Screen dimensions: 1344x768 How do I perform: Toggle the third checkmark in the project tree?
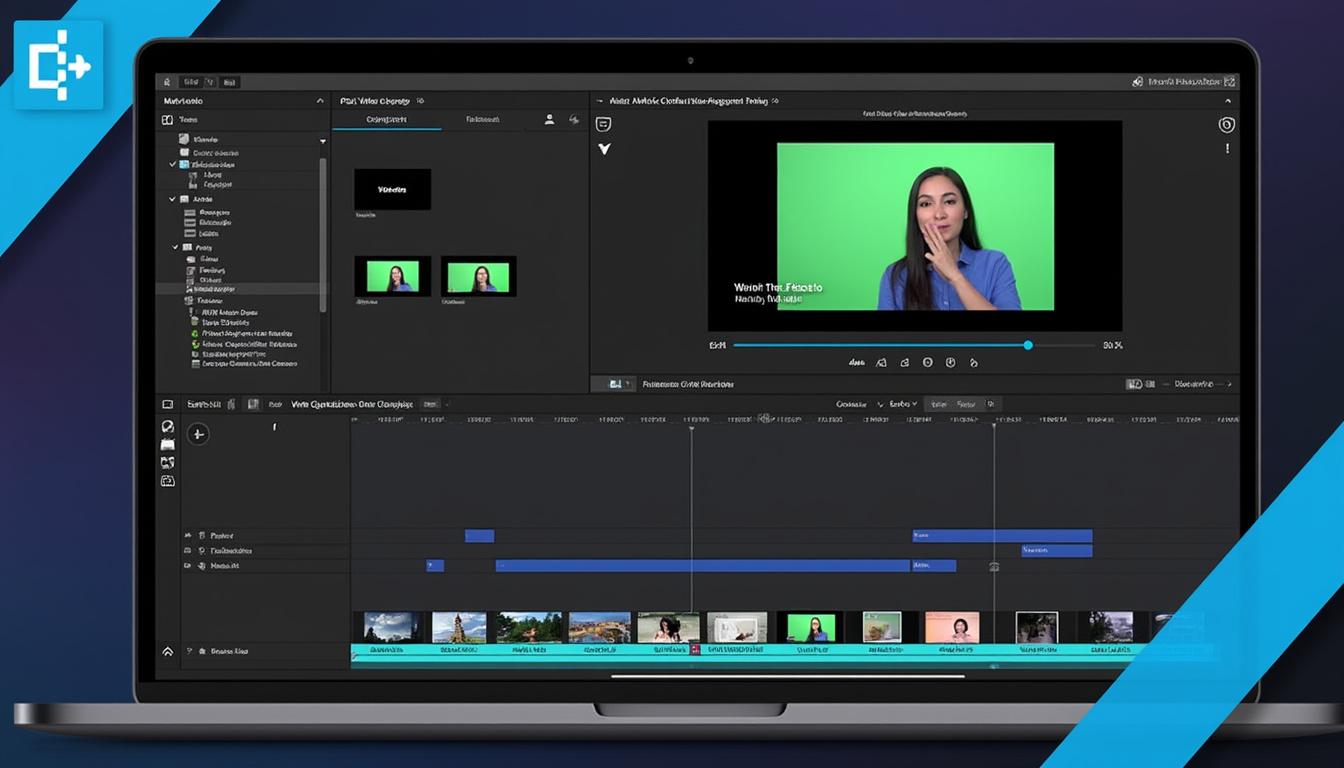176,247
